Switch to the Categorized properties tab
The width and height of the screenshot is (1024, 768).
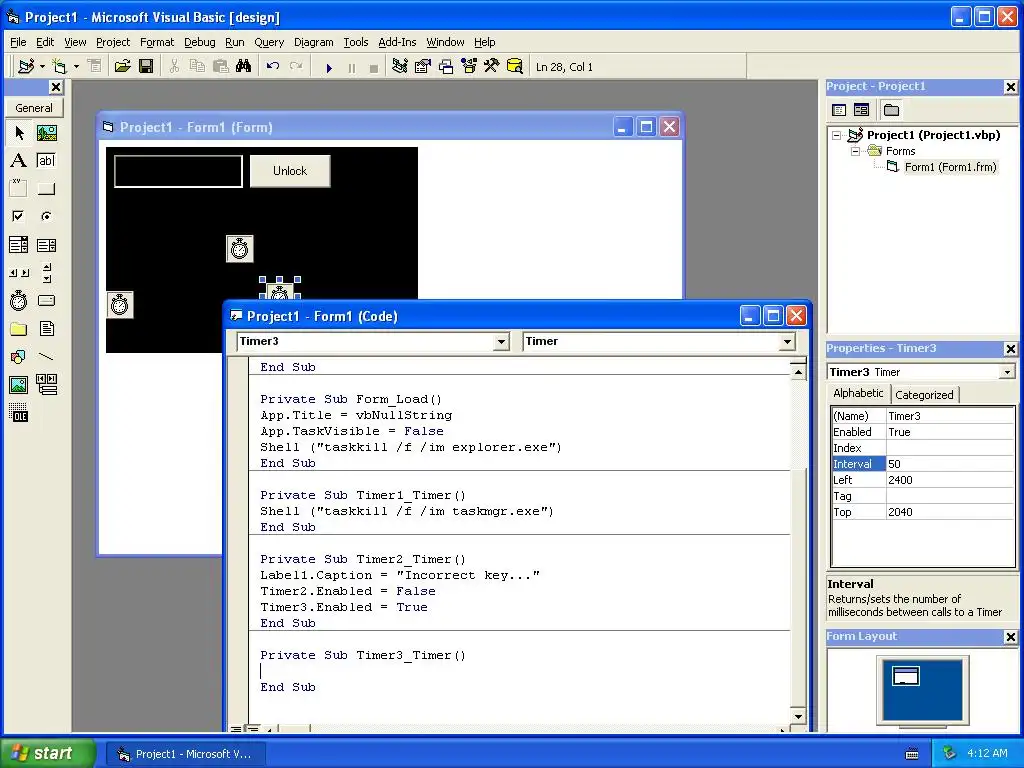click(924, 394)
